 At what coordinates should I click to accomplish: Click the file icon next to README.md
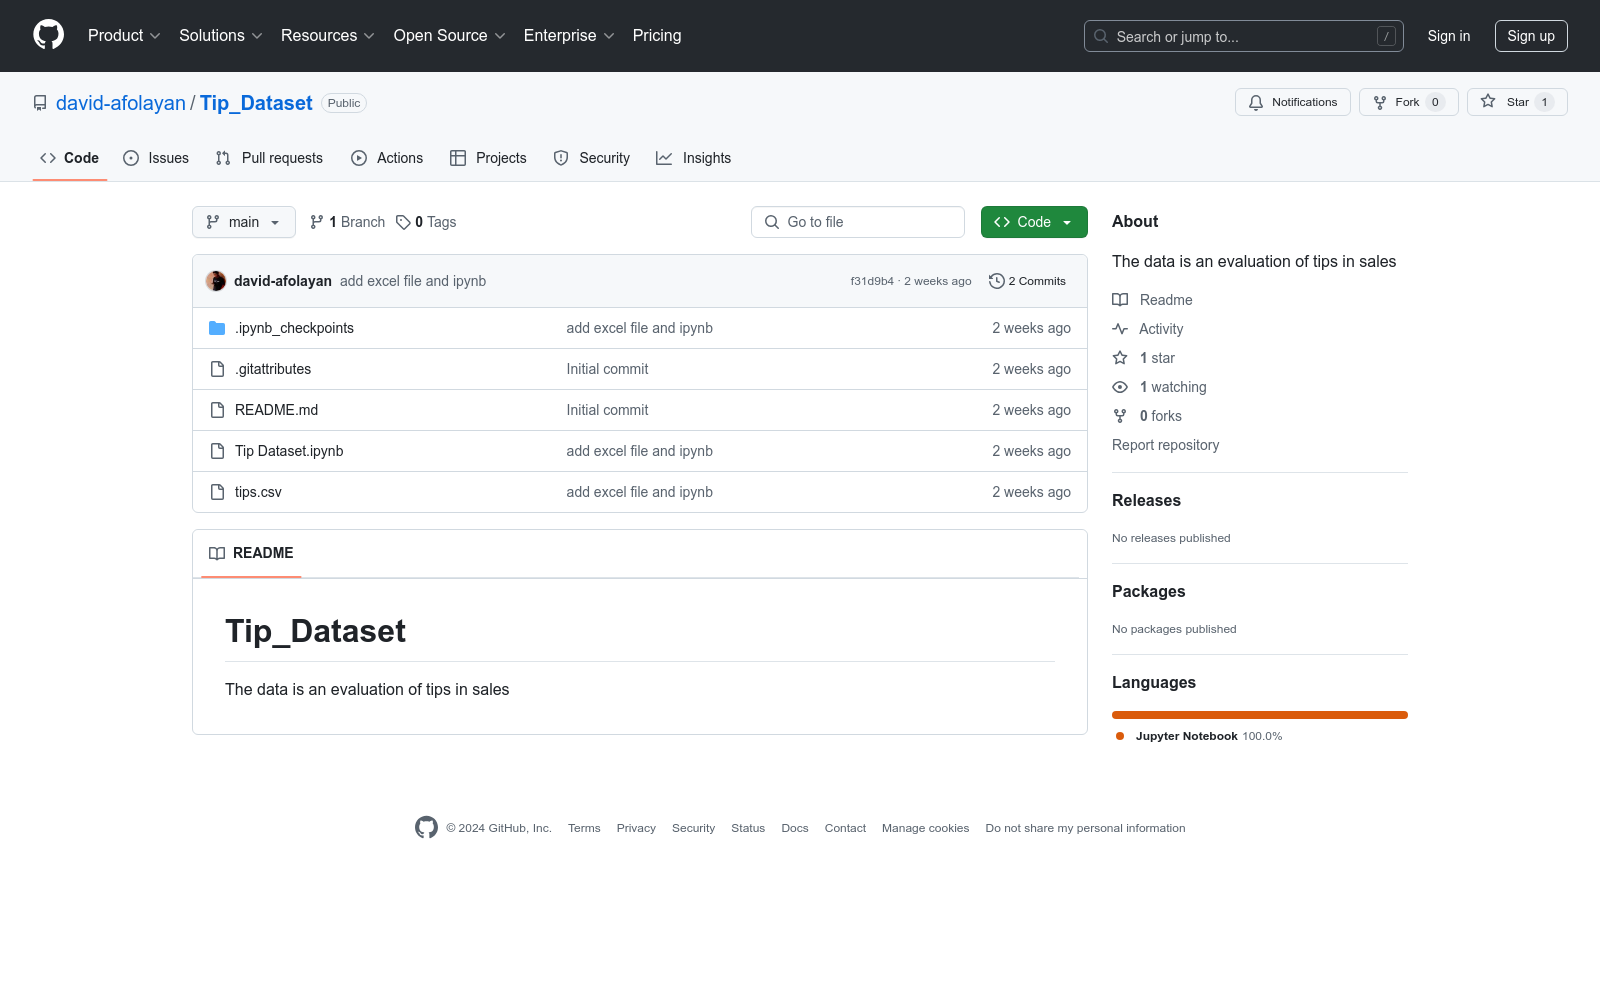pos(217,410)
